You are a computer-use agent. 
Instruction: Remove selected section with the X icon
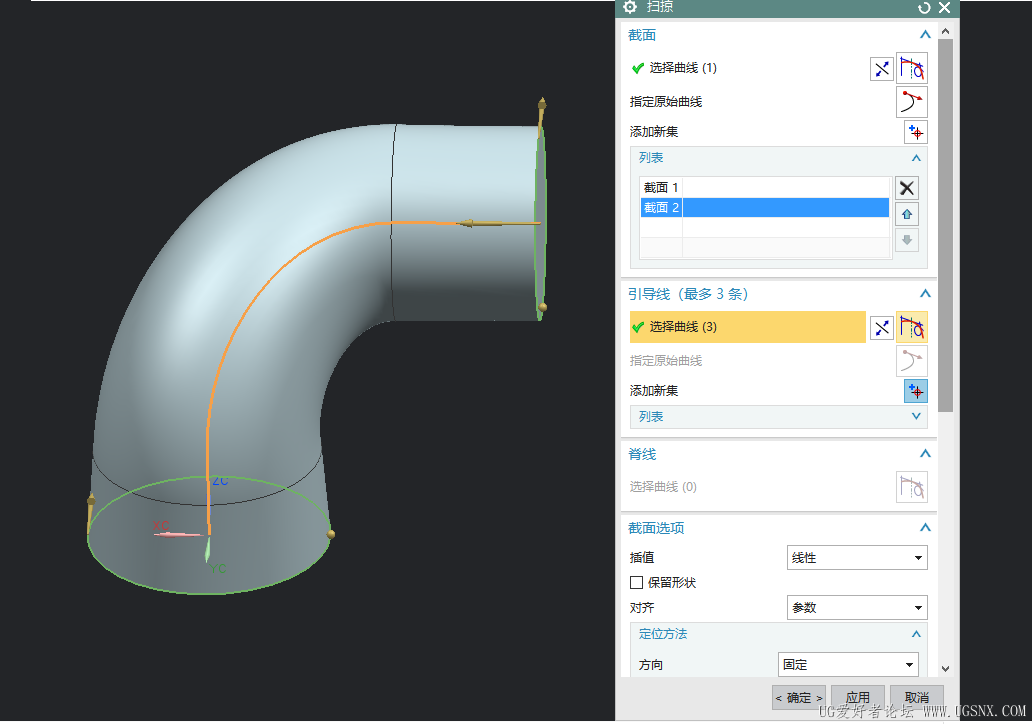point(906,188)
